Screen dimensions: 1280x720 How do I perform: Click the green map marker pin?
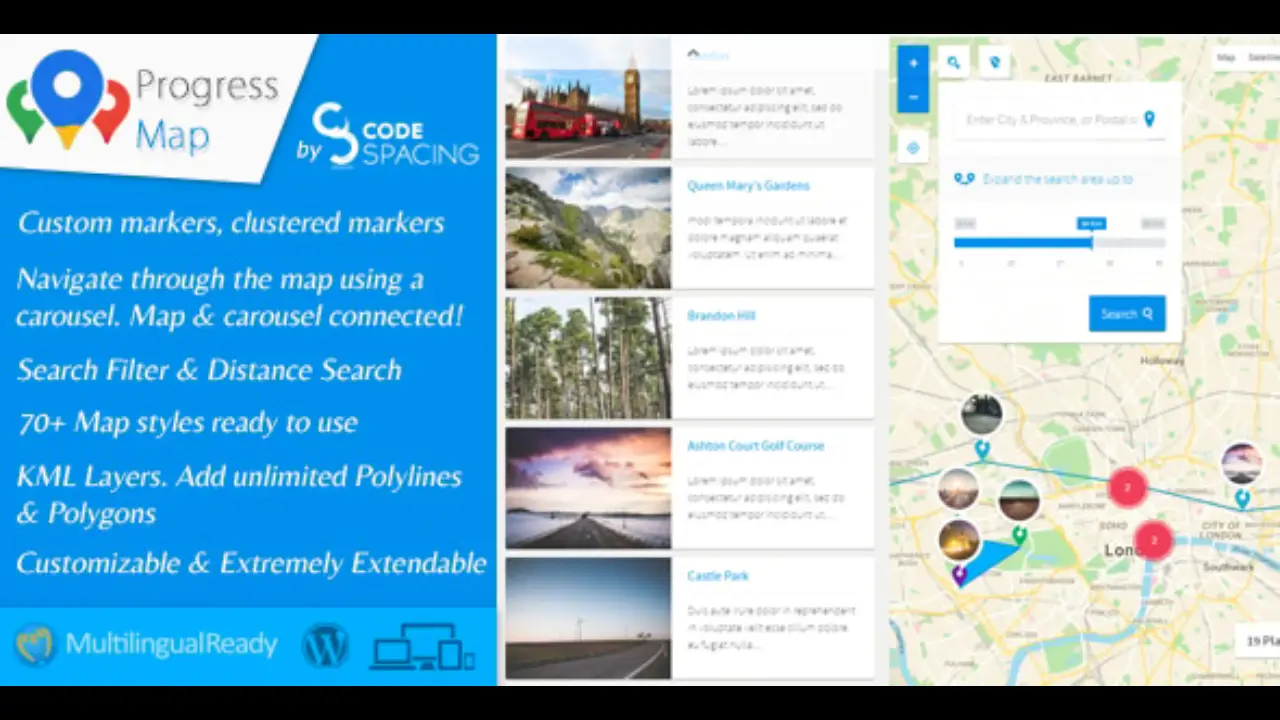click(x=1019, y=535)
